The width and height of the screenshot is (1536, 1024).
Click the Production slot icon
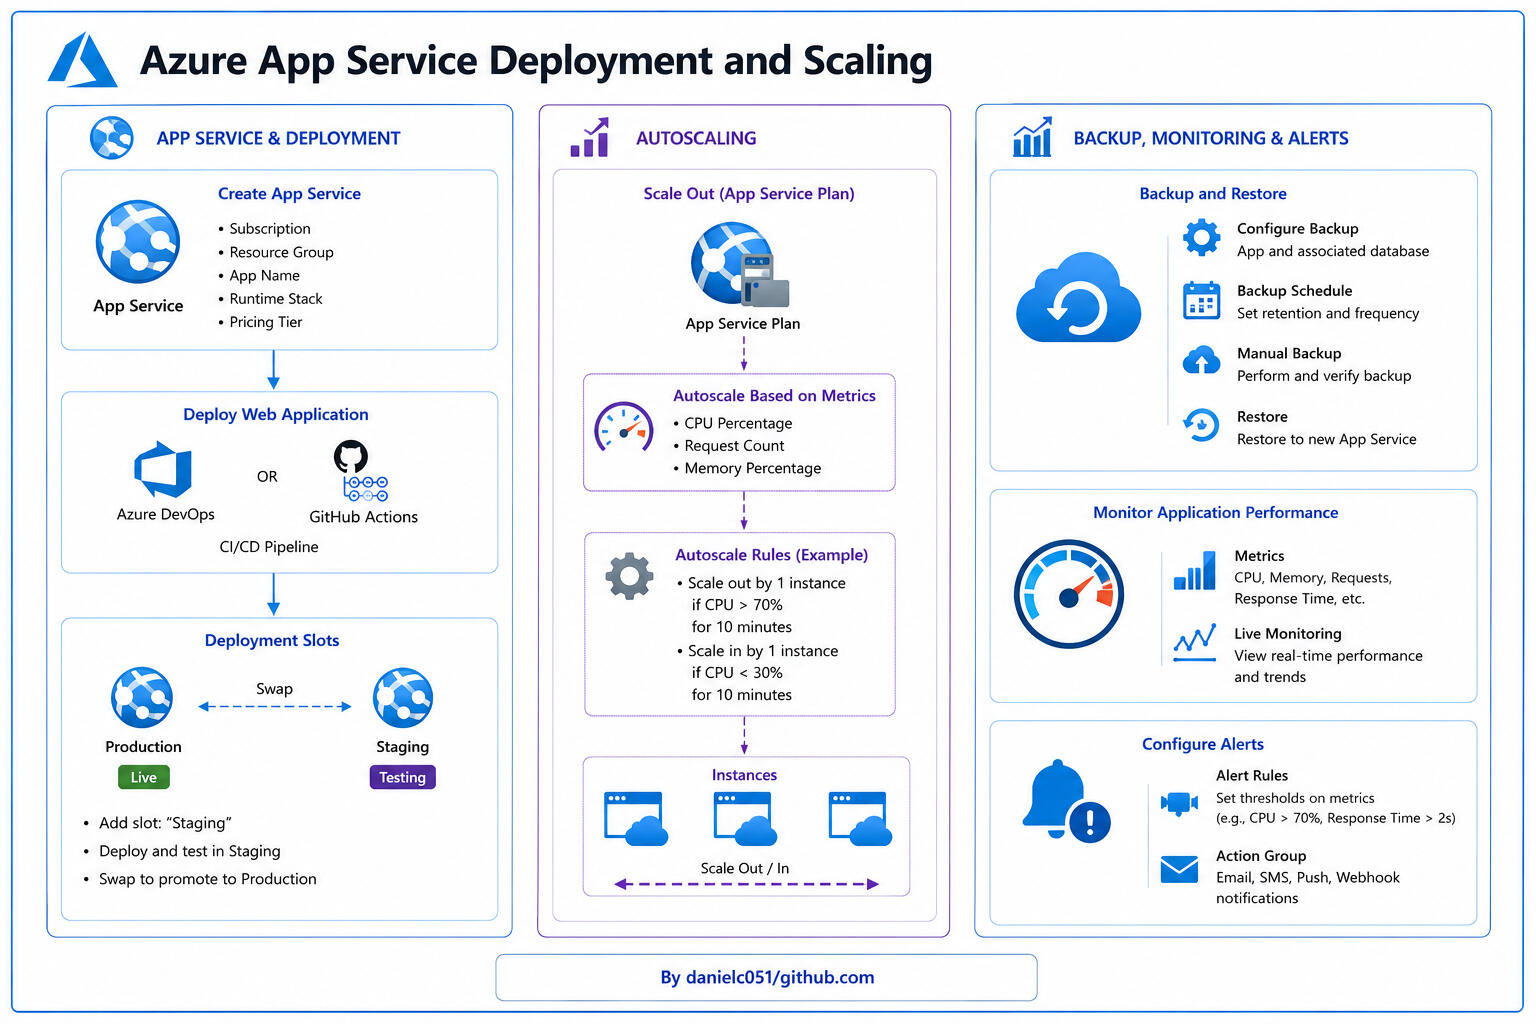[x=142, y=697]
